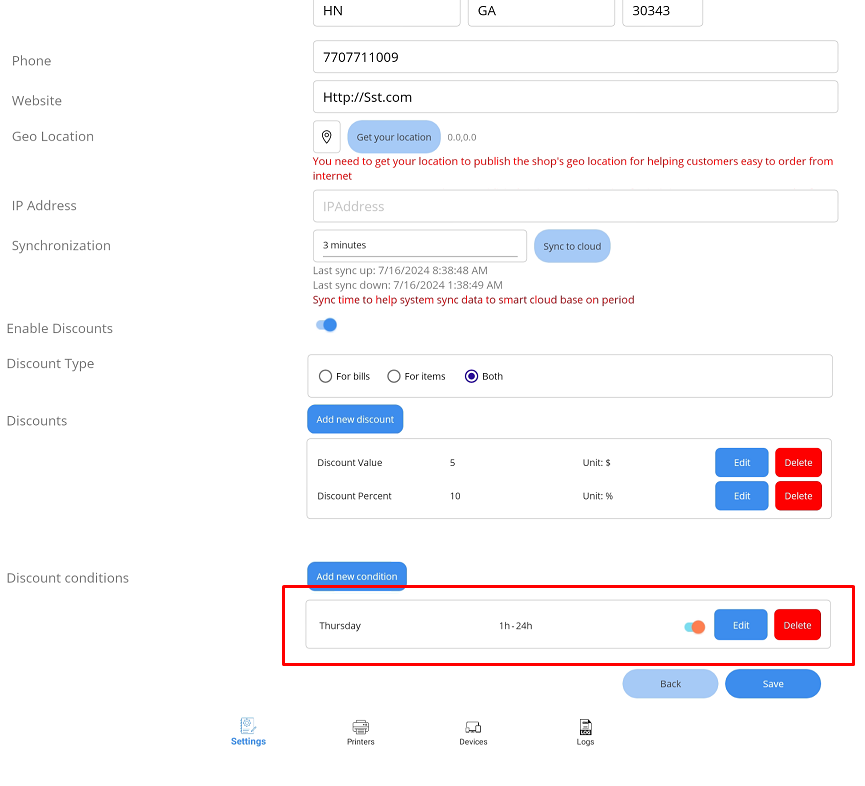Save the shop settings
This screenshot has width=865, height=786.
point(772,684)
